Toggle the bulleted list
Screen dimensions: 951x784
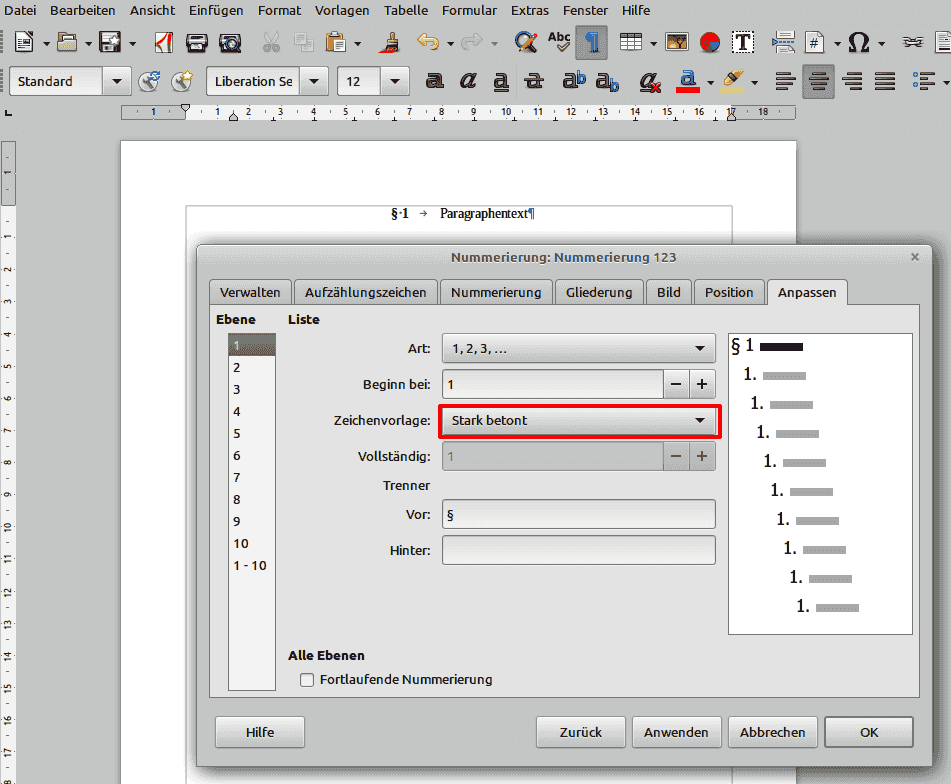924,81
